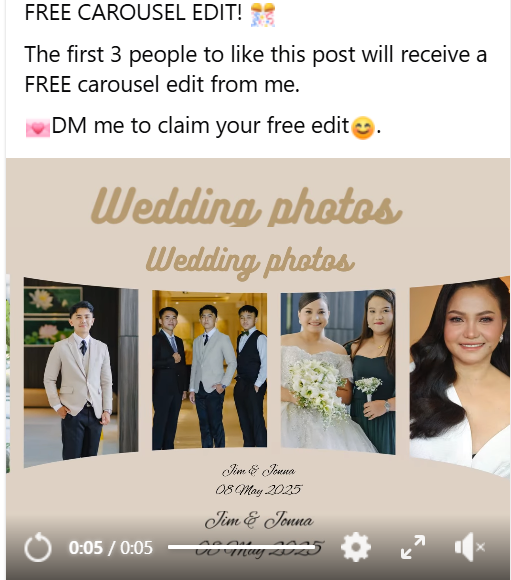
Task: Click the pink heart letter emoji
Action: pyautogui.click(x=37, y=128)
